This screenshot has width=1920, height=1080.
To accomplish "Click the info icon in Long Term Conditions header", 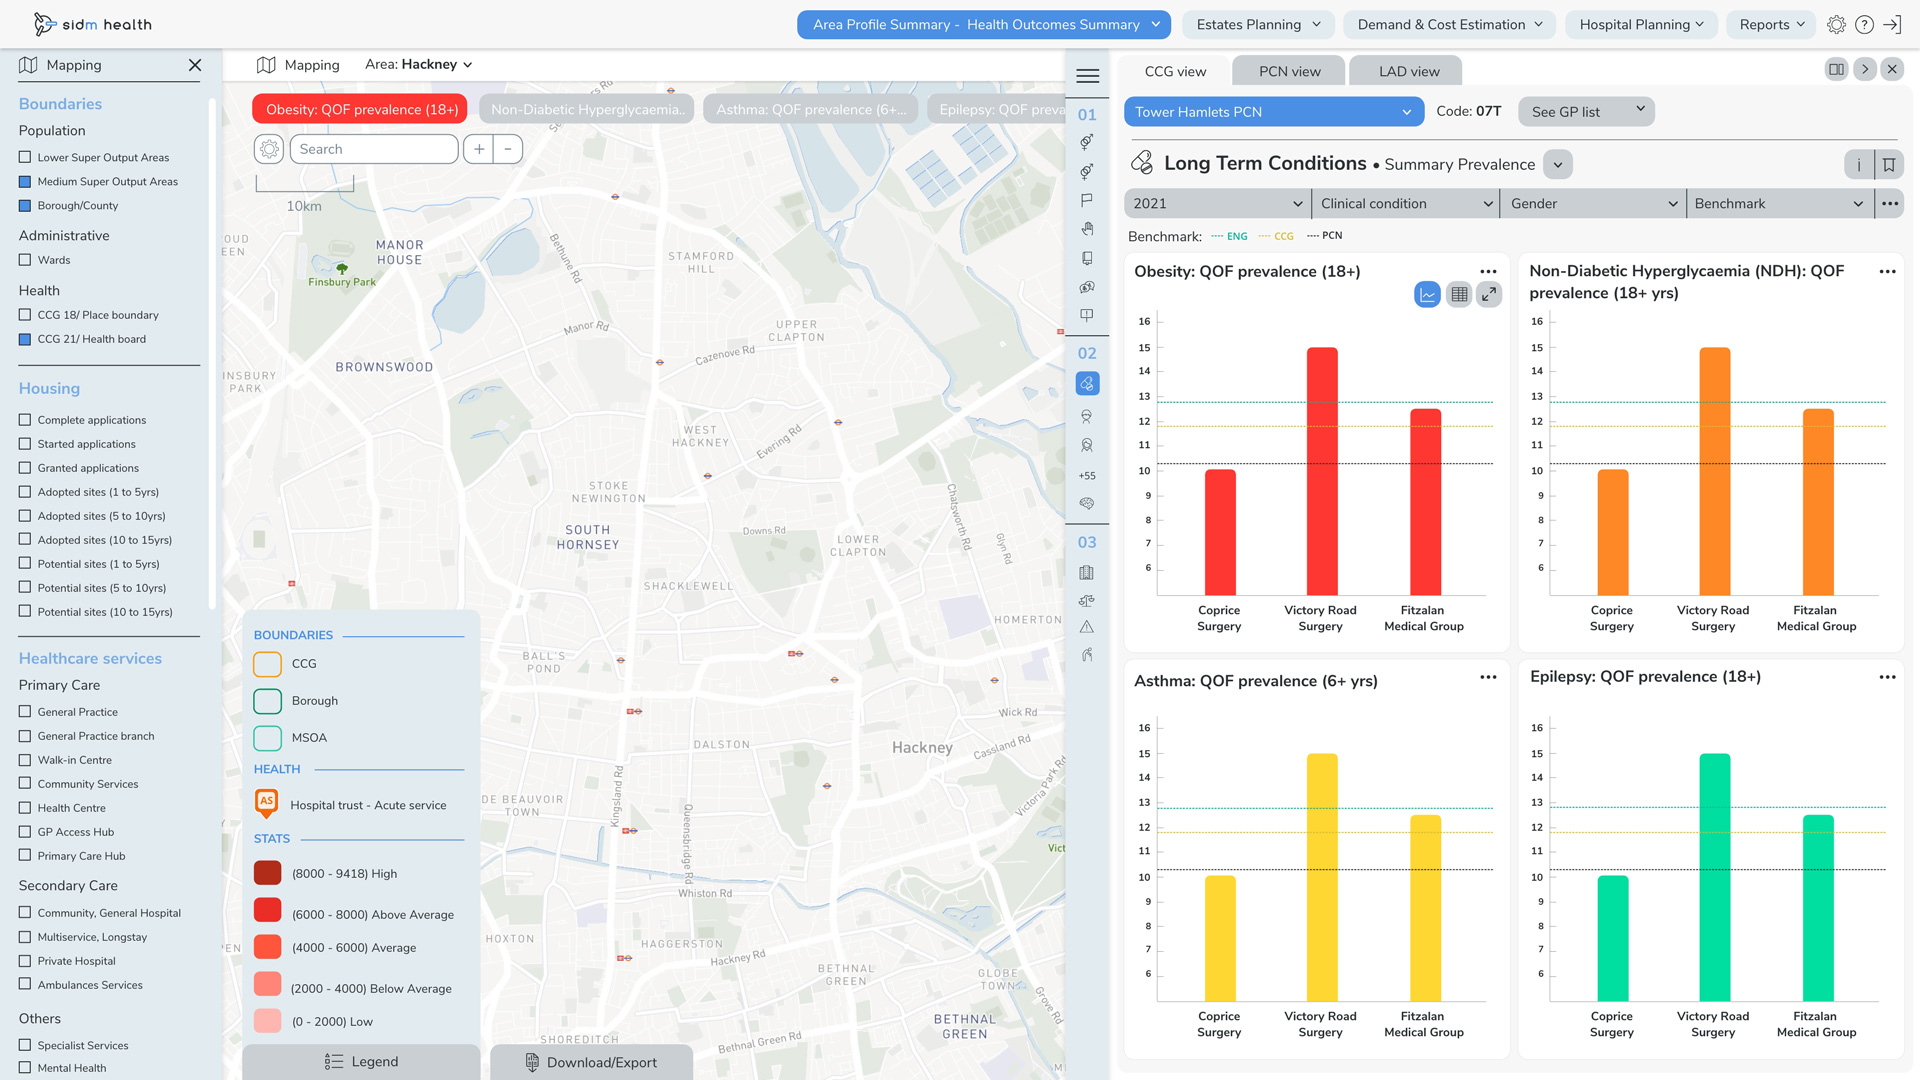I will click(1859, 165).
